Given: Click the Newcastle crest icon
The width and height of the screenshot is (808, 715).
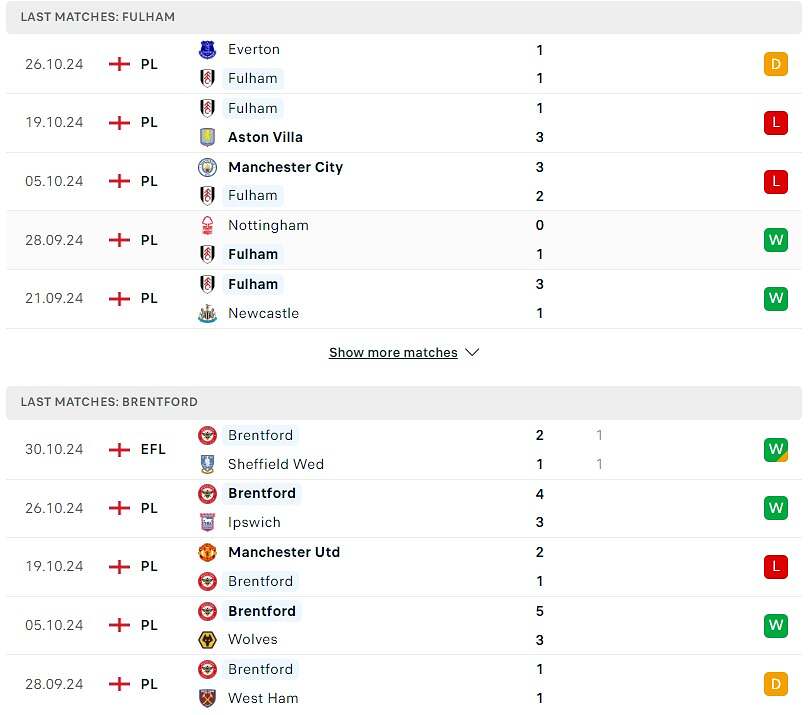Looking at the screenshot, I should tap(207, 313).
